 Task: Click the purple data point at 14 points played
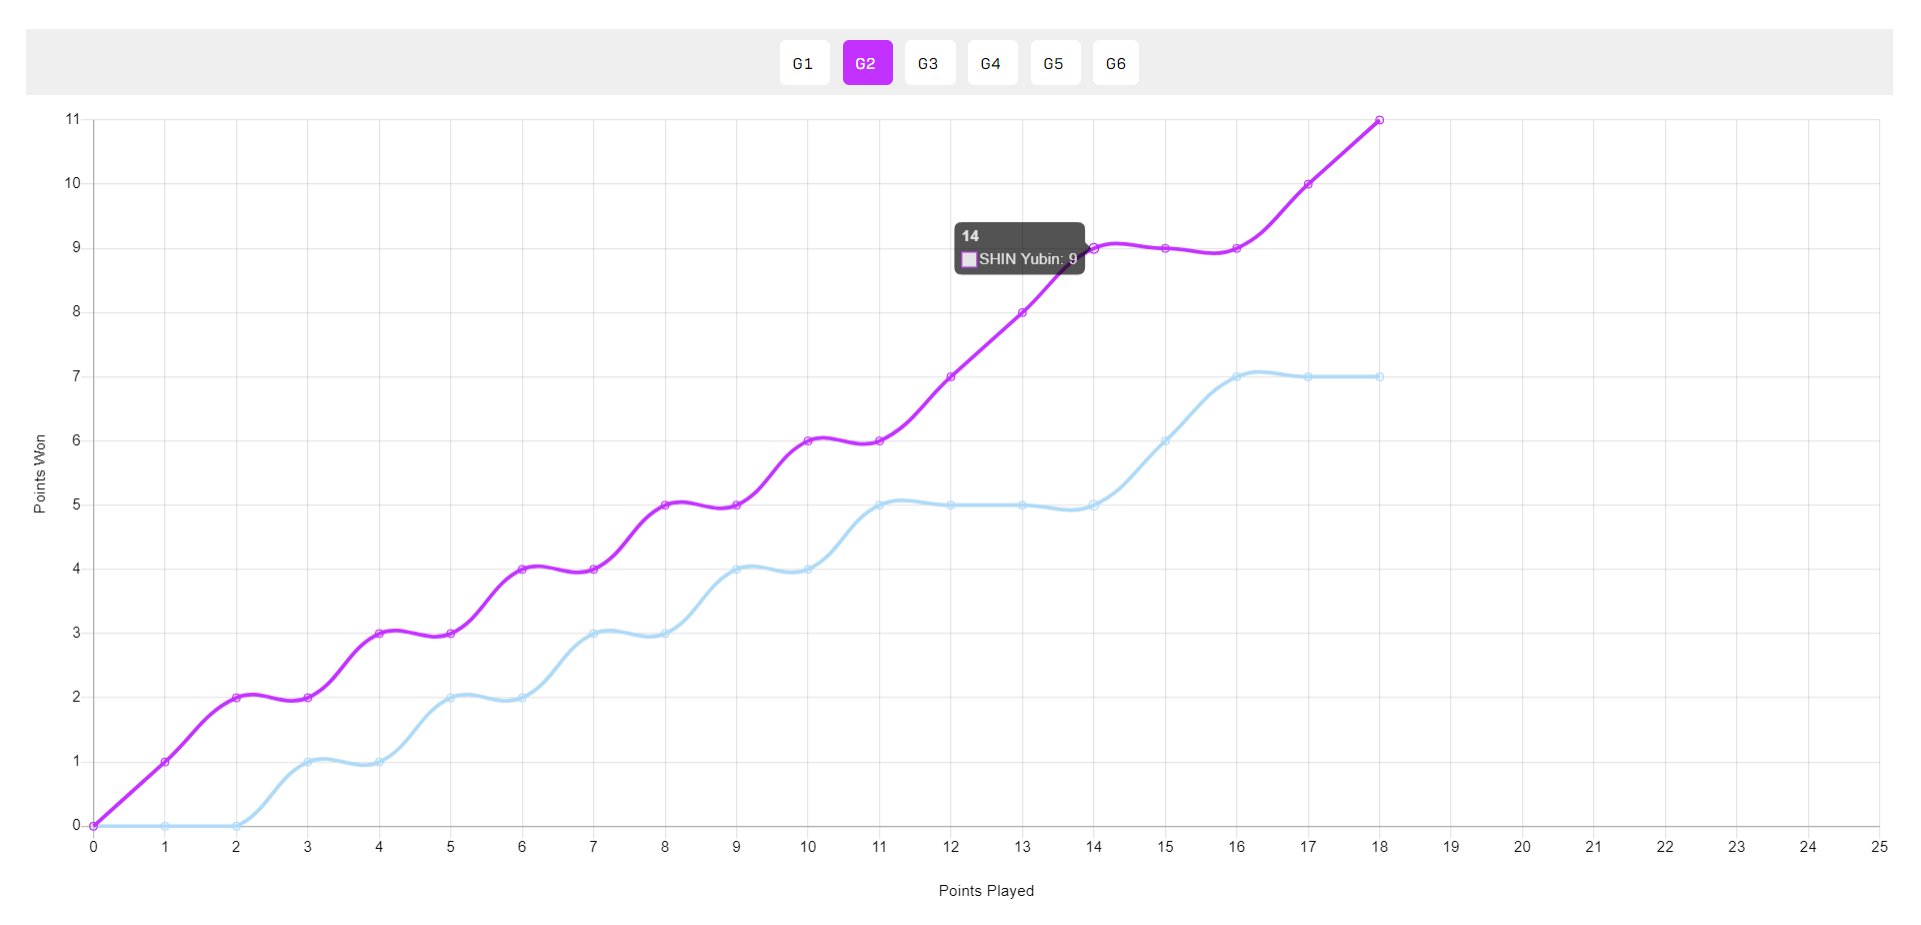(x=1094, y=248)
